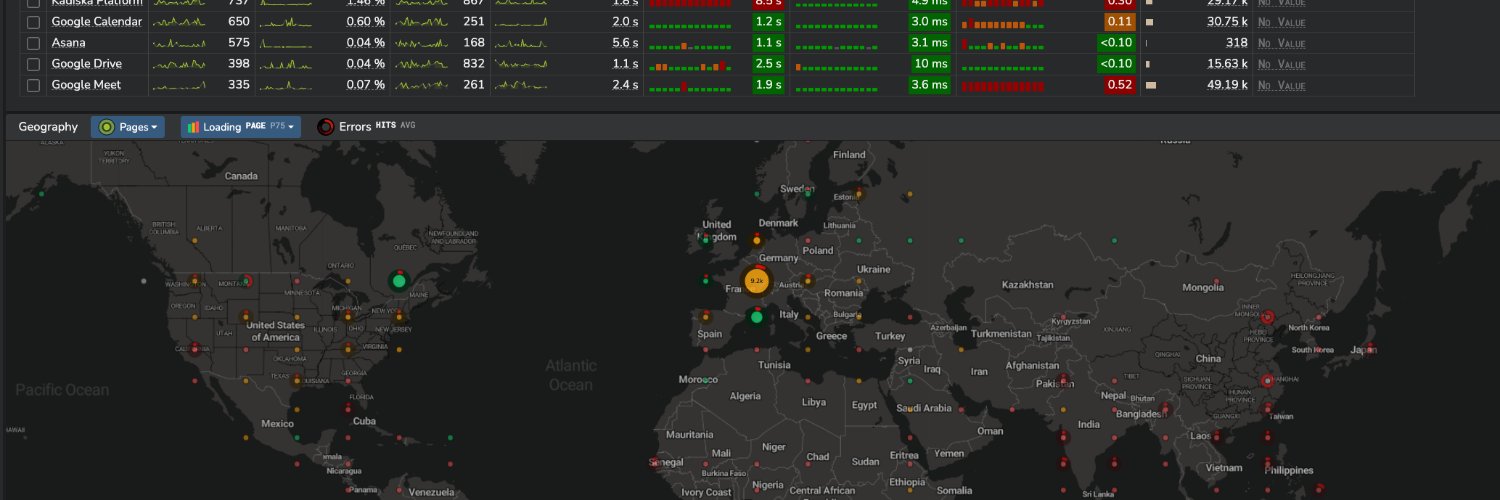
Task: Click the red marker near Shanghai
Action: click(1267, 380)
